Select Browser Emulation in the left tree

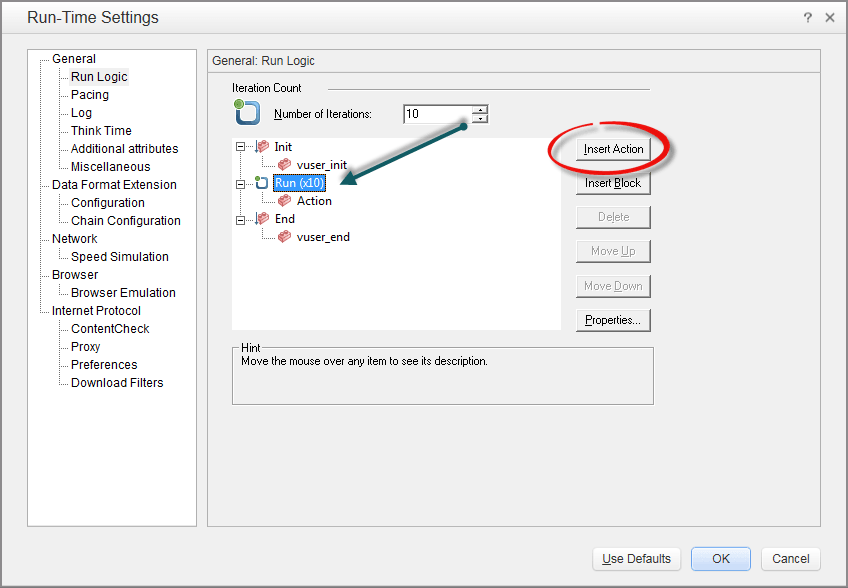coord(123,293)
